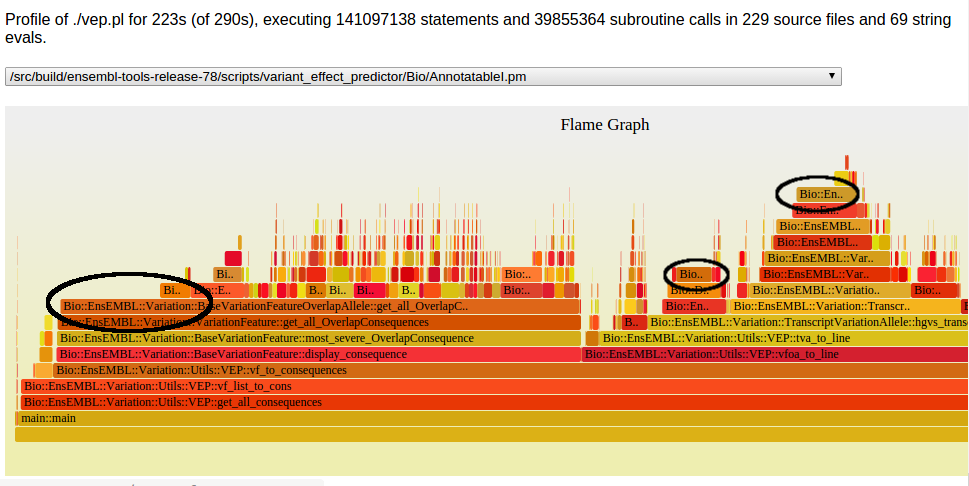969x486 pixels.
Task: Open the source file path dropdown
Action: [422, 77]
